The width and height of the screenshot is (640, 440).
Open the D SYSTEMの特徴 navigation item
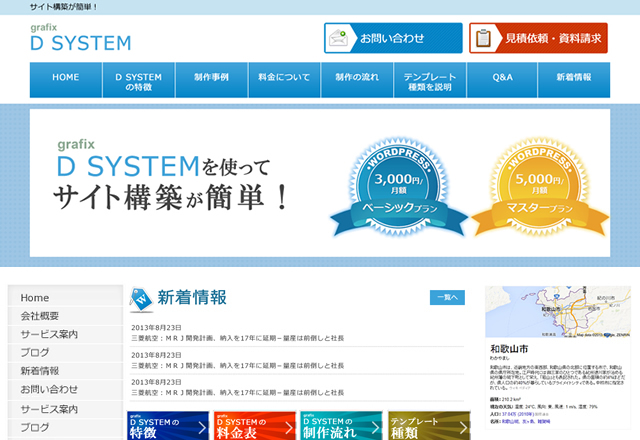[138, 80]
